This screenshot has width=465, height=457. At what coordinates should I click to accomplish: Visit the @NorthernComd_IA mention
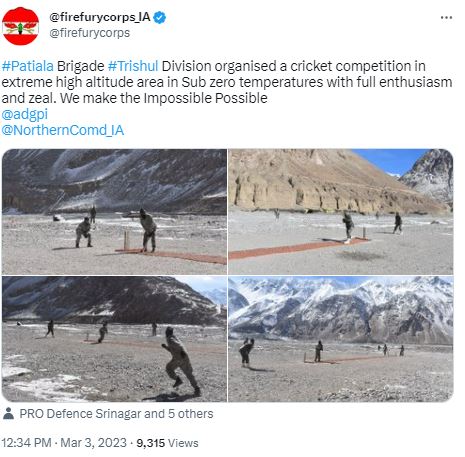[63, 130]
